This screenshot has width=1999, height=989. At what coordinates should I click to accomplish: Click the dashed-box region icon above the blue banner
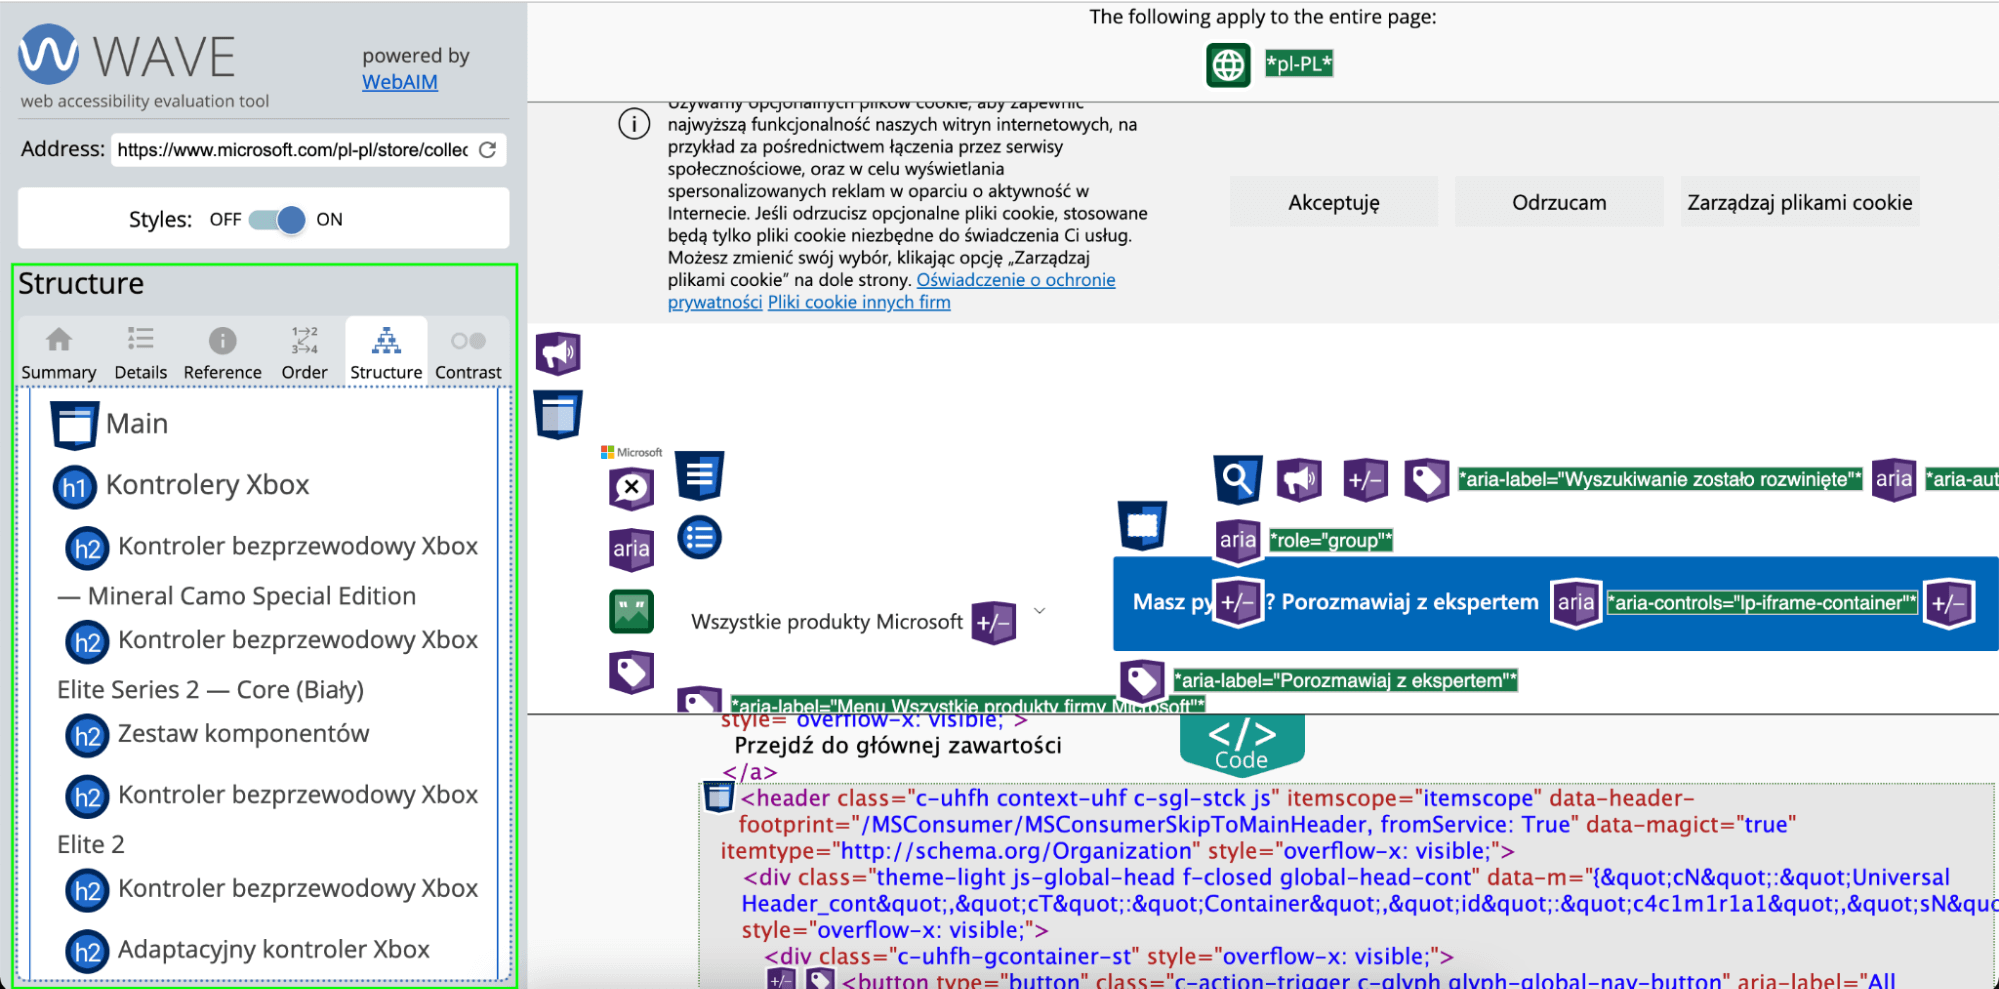point(1142,526)
